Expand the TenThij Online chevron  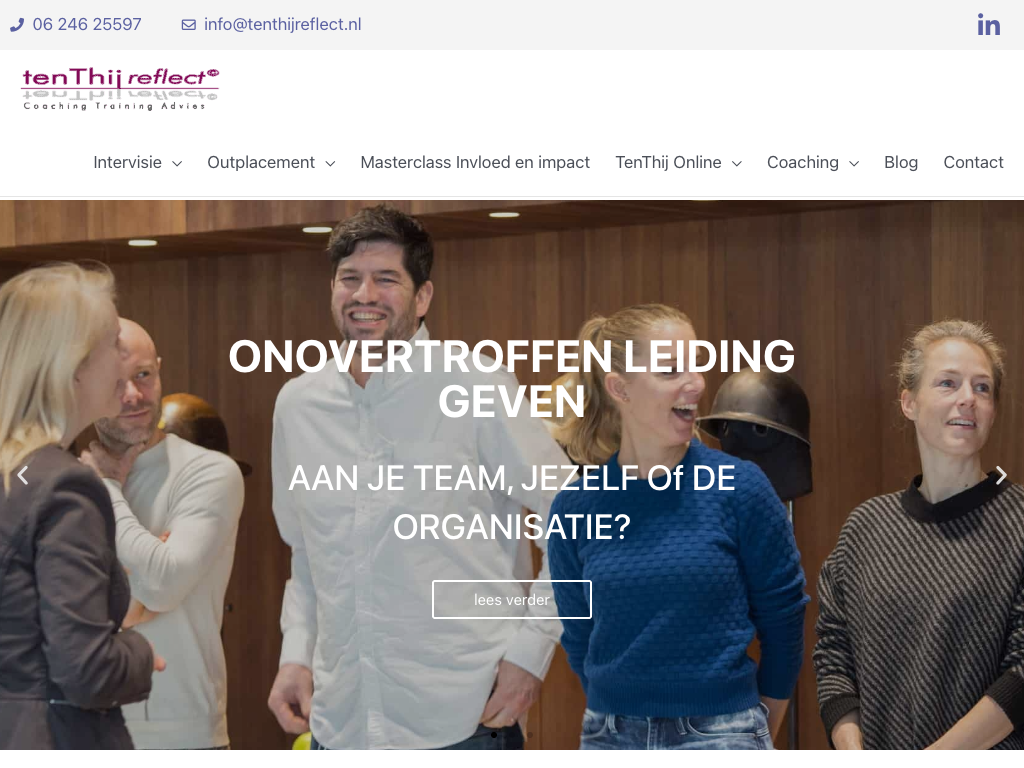[x=737, y=163]
